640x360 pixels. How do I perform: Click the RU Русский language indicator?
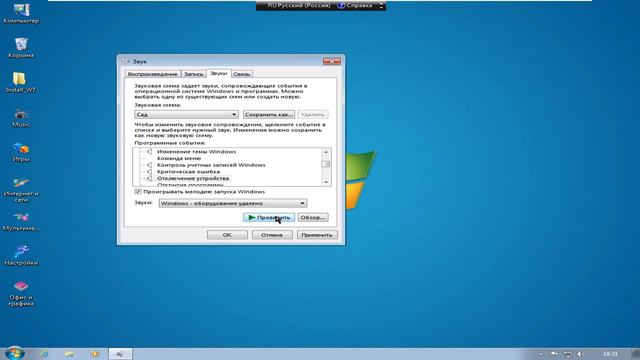click(x=298, y=5)
